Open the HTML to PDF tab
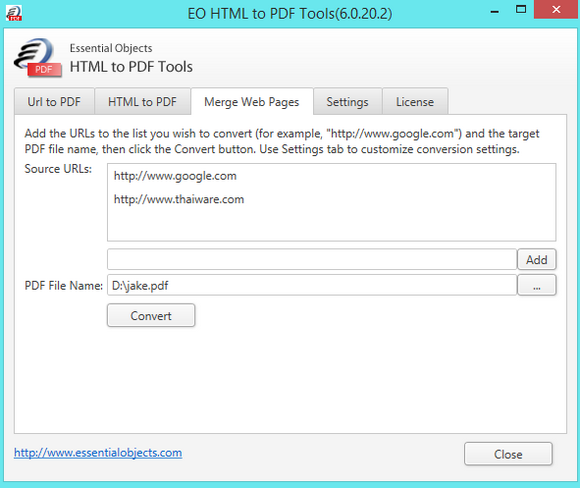Viewport: 580px width, 488px height. [x=142, y=102]
